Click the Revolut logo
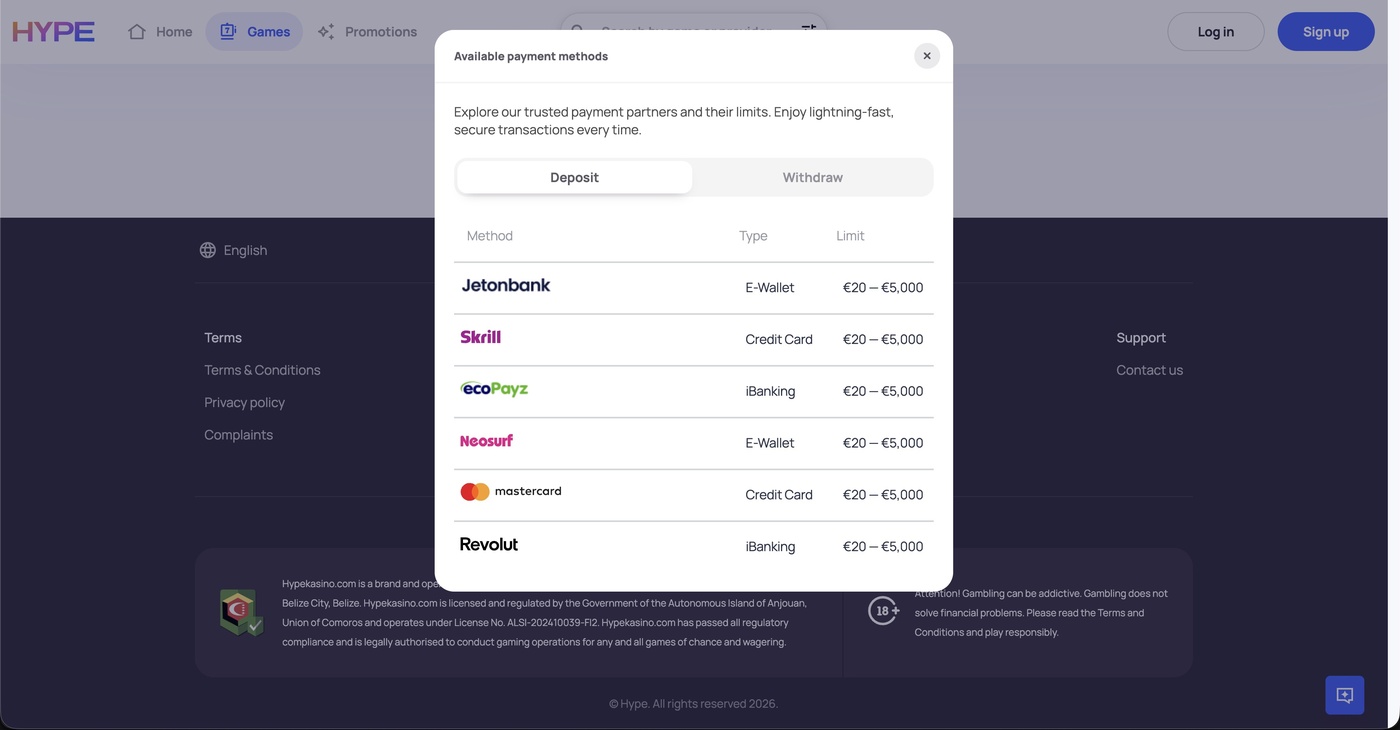Screen dimensions: 1400x730 click(489, 545)
